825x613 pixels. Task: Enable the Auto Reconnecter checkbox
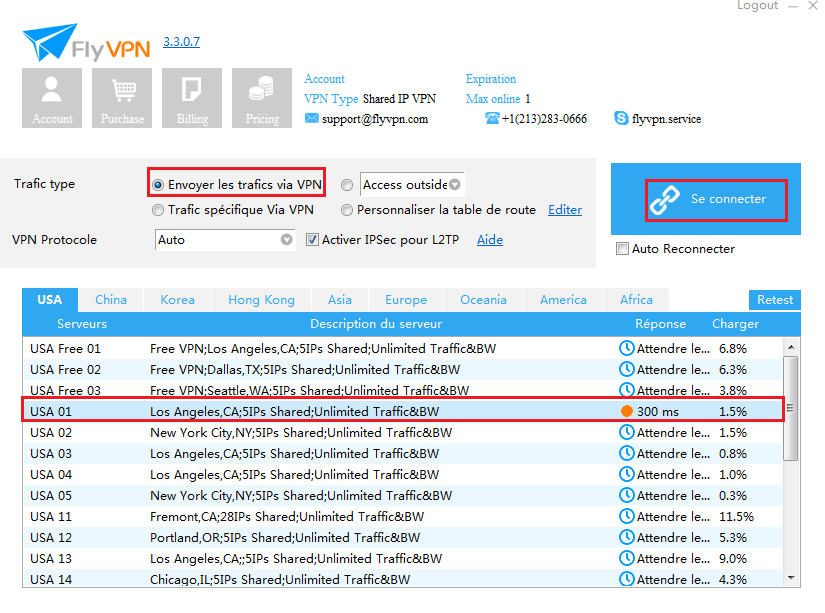[622, 248]
